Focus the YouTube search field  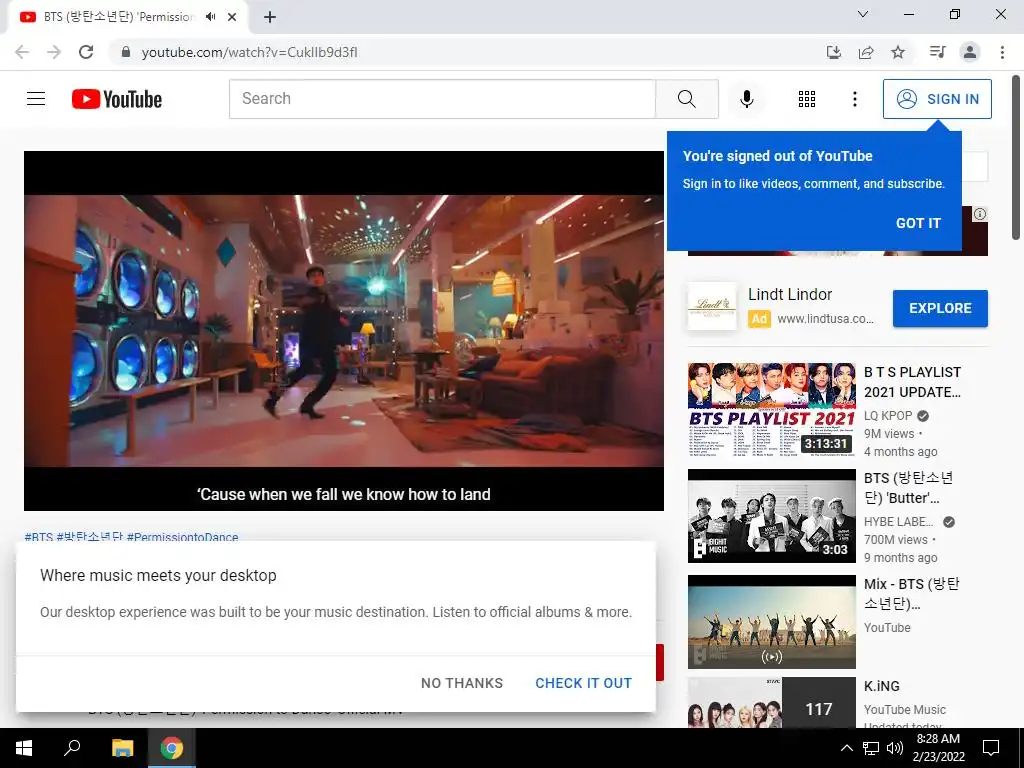[x=442, y=99]
